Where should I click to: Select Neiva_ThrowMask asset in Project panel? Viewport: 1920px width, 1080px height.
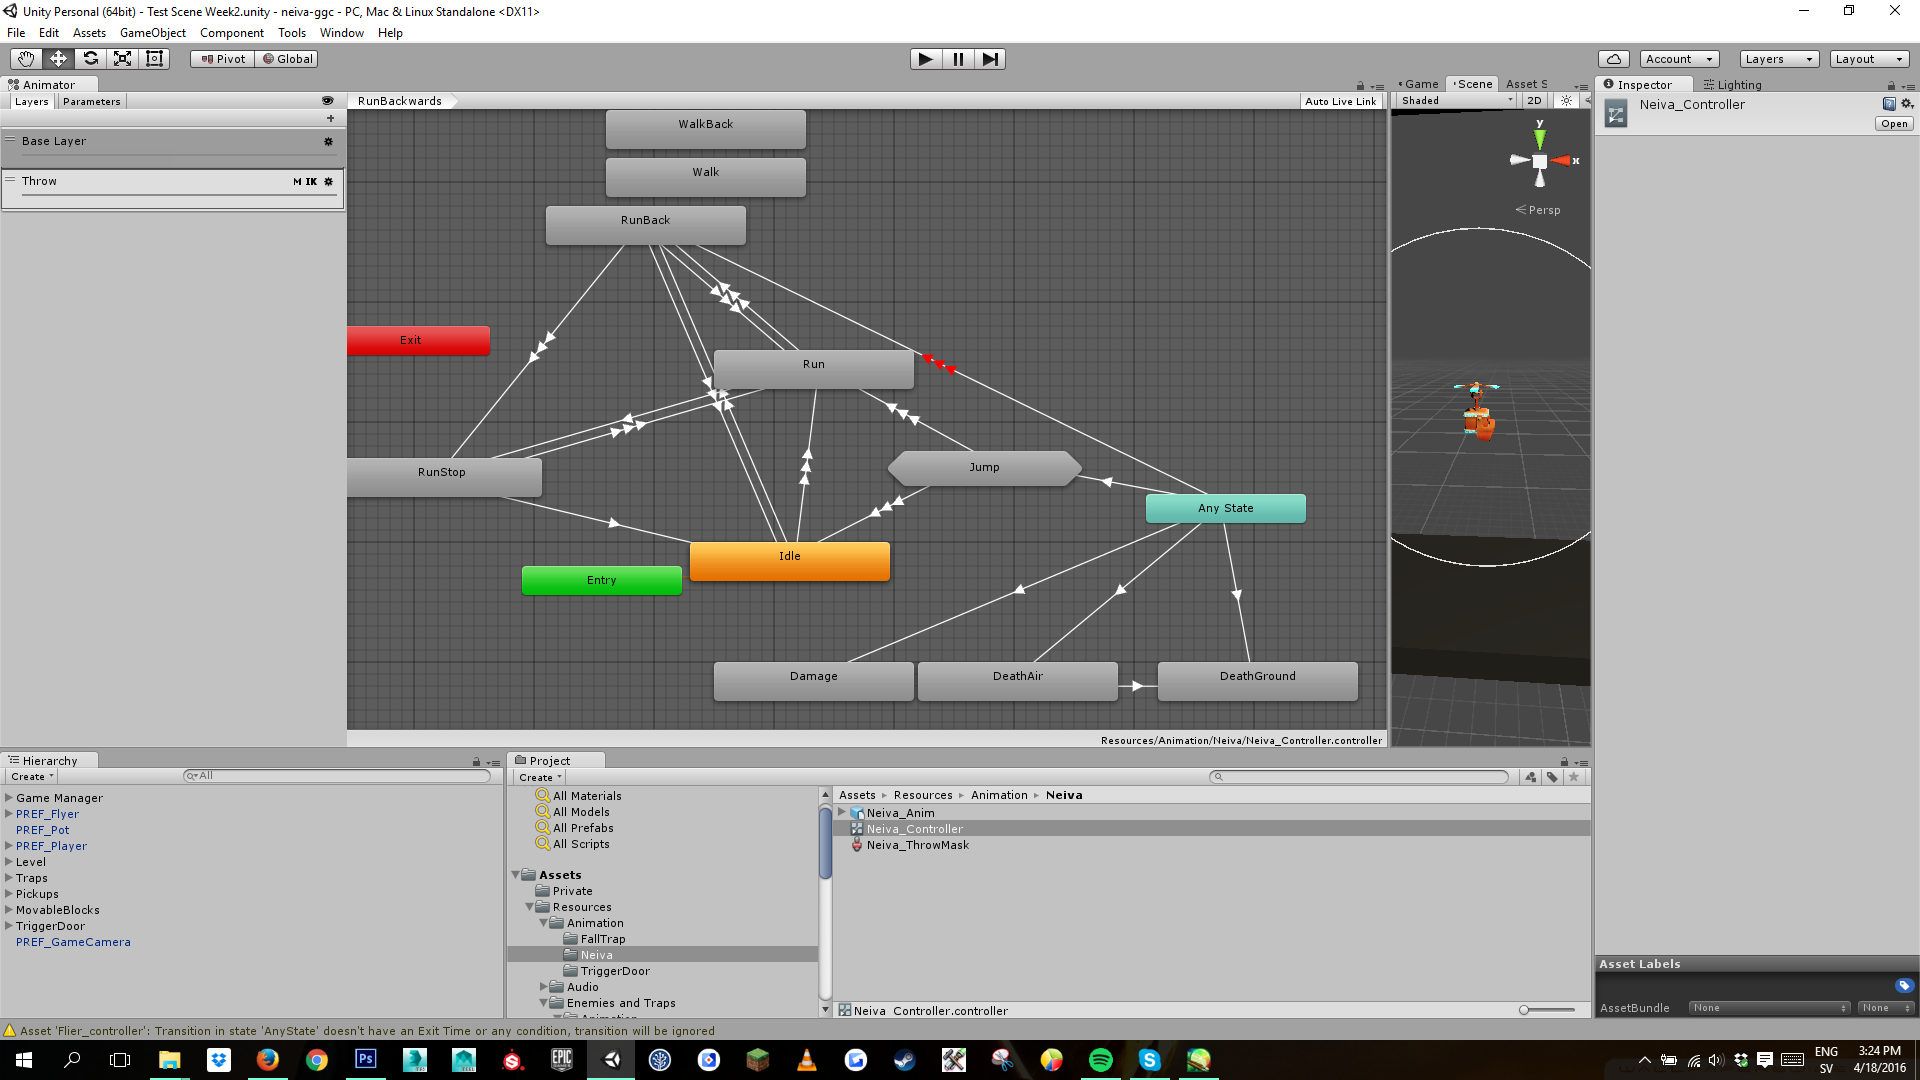(x=916, y=845)
